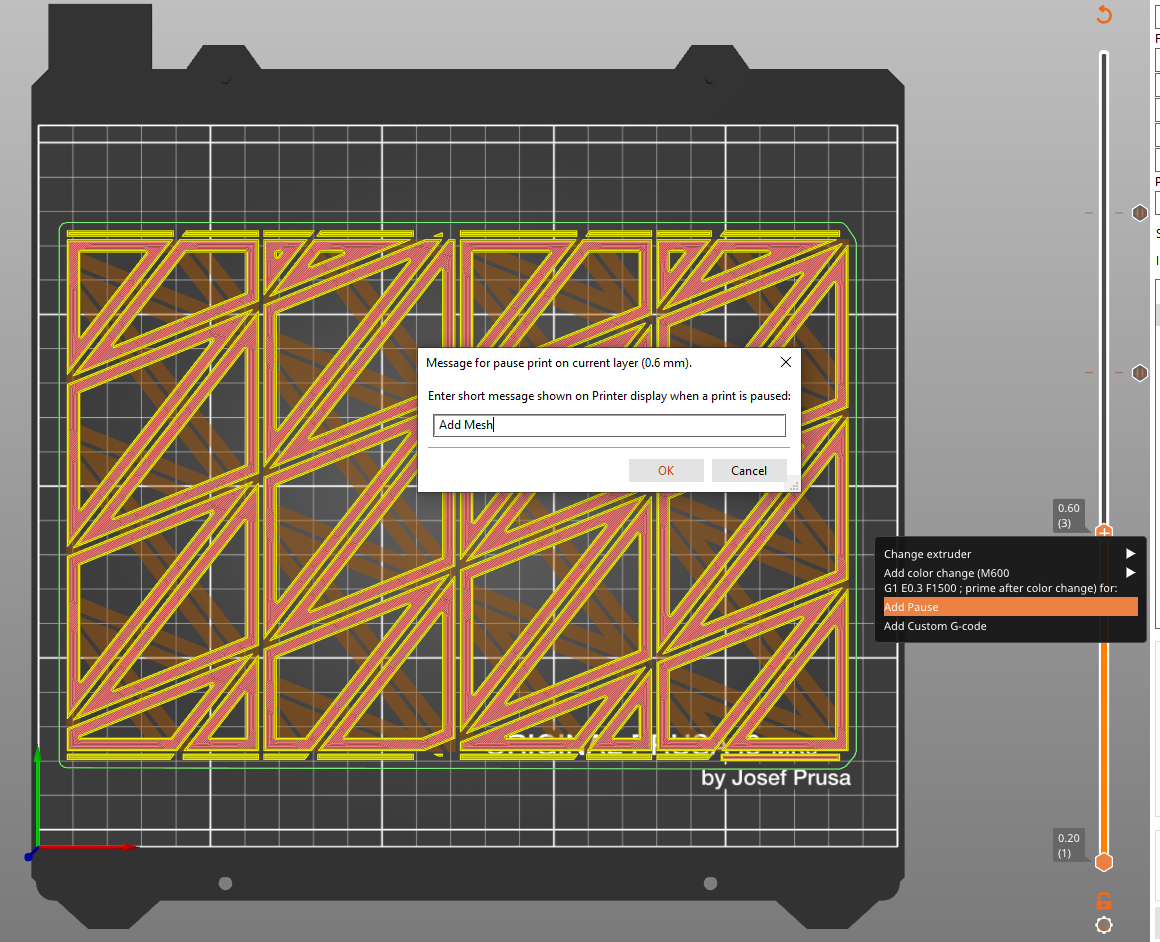Expand the Add color change submenu arrow
Viewport: 1160px width, 942px height.
pyautogui.click(x=1130, y=572)
